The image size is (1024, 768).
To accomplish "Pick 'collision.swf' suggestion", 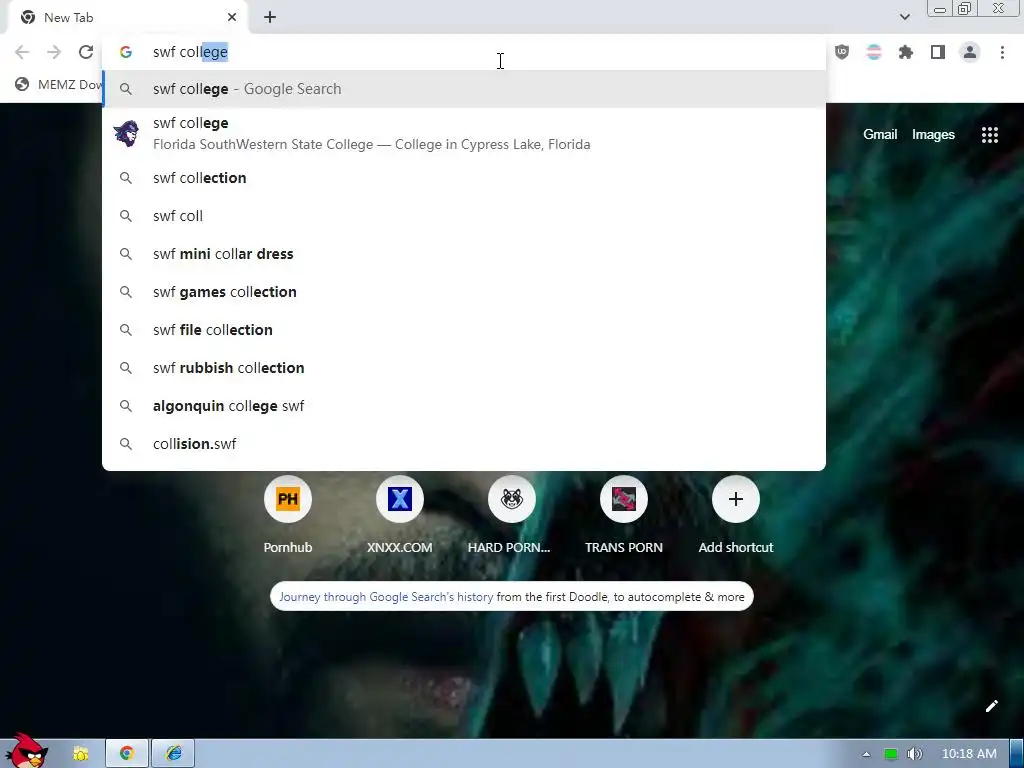I will [464, 443].
